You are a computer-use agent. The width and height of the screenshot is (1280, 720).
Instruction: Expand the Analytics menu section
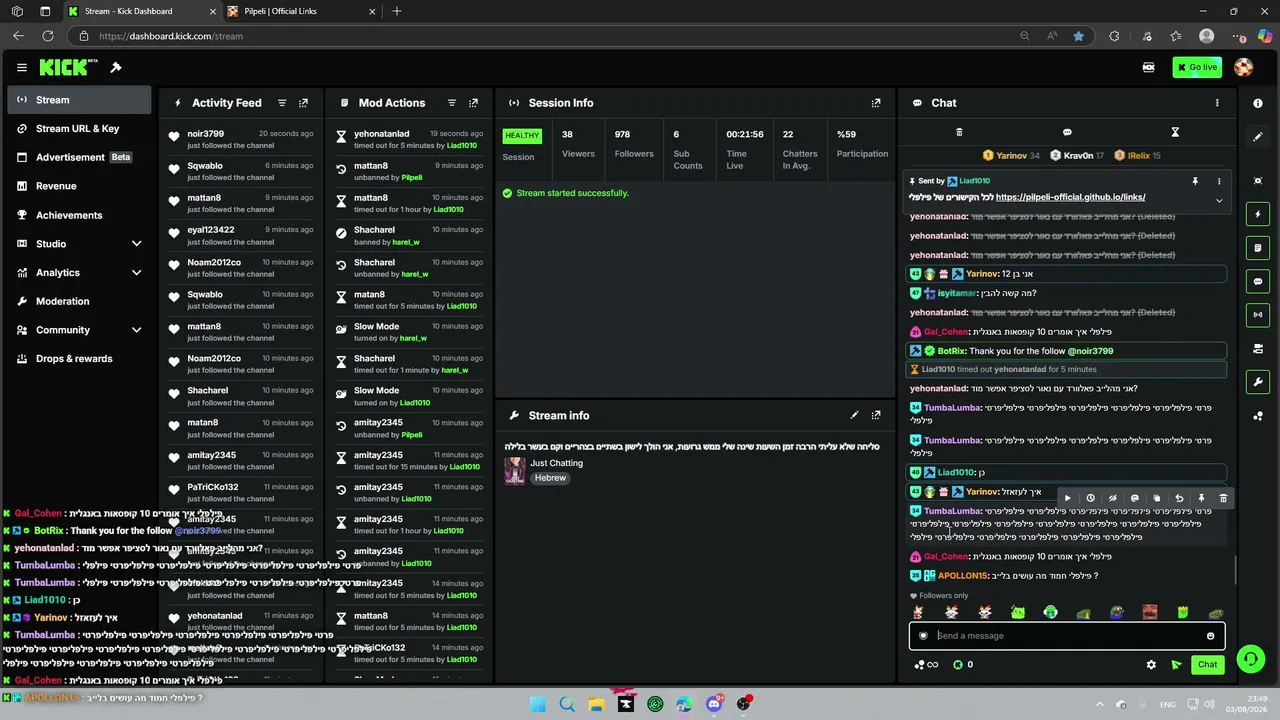pos(79,273)
